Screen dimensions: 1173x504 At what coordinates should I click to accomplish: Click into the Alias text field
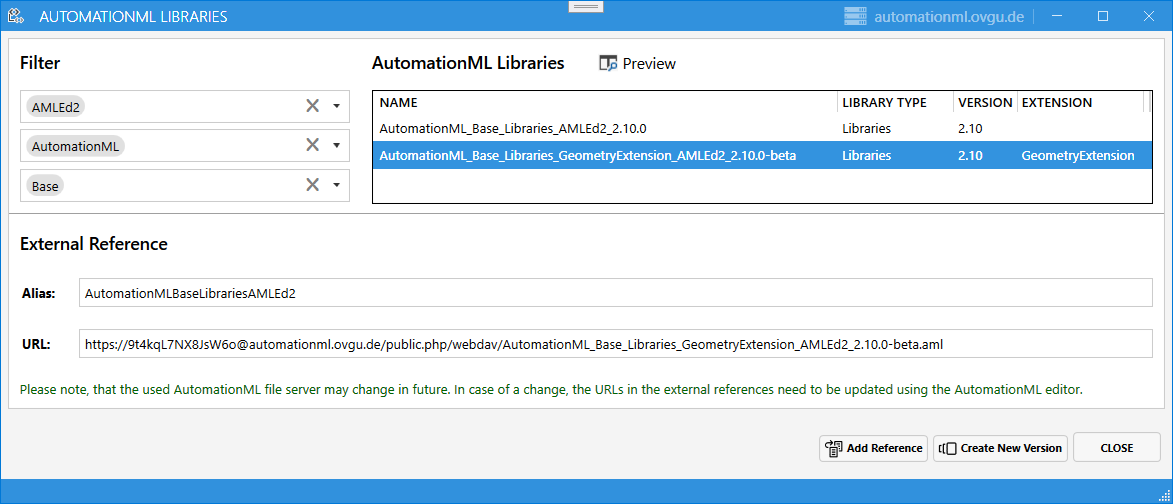click(615, 294)
